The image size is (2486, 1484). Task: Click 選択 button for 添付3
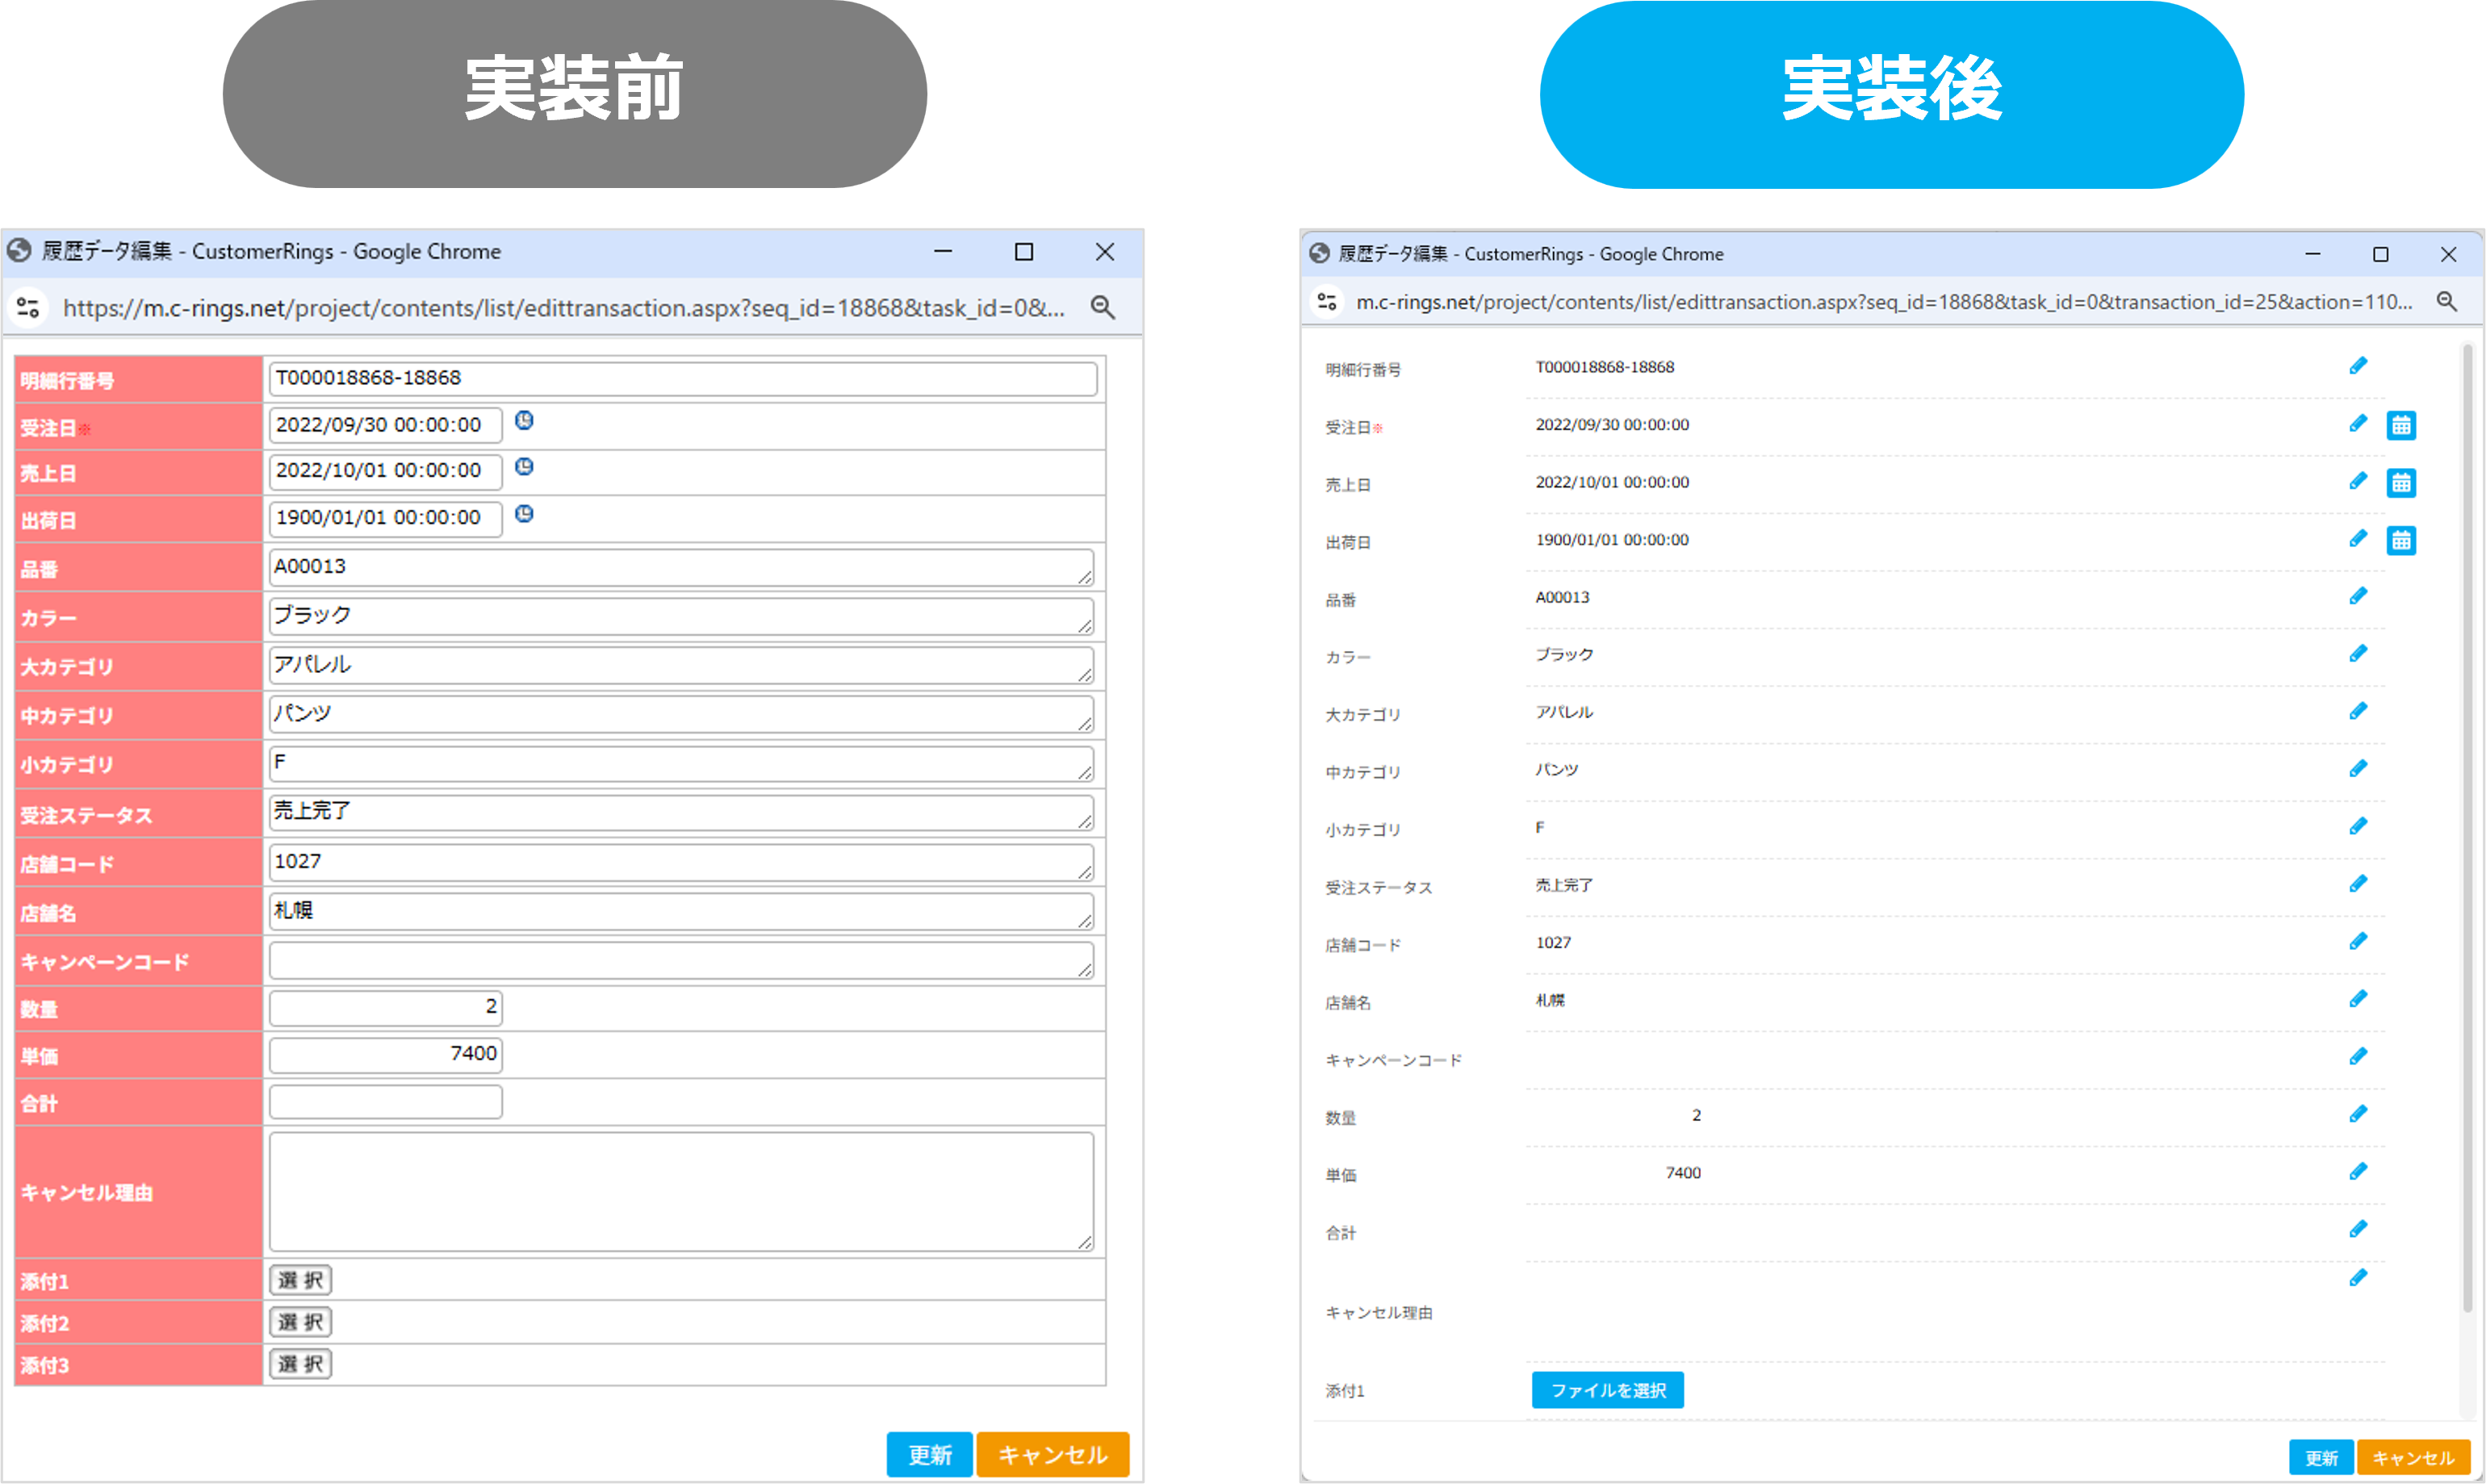(300, 1364)
